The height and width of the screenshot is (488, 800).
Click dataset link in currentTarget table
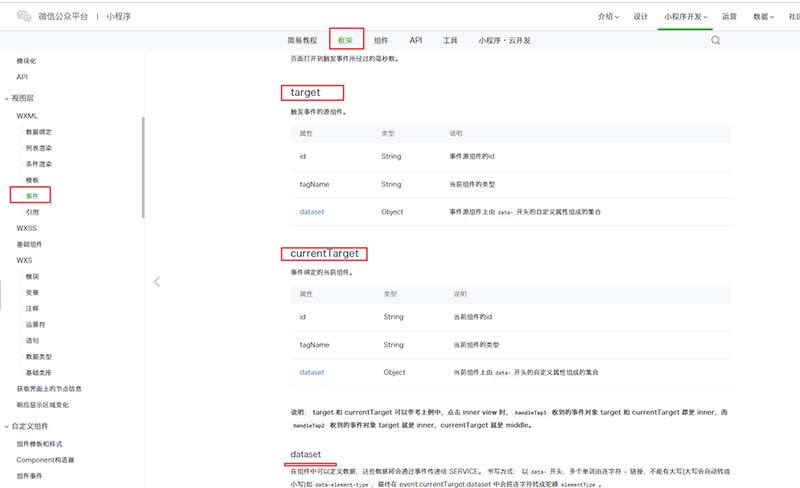(x=311, y=372)
